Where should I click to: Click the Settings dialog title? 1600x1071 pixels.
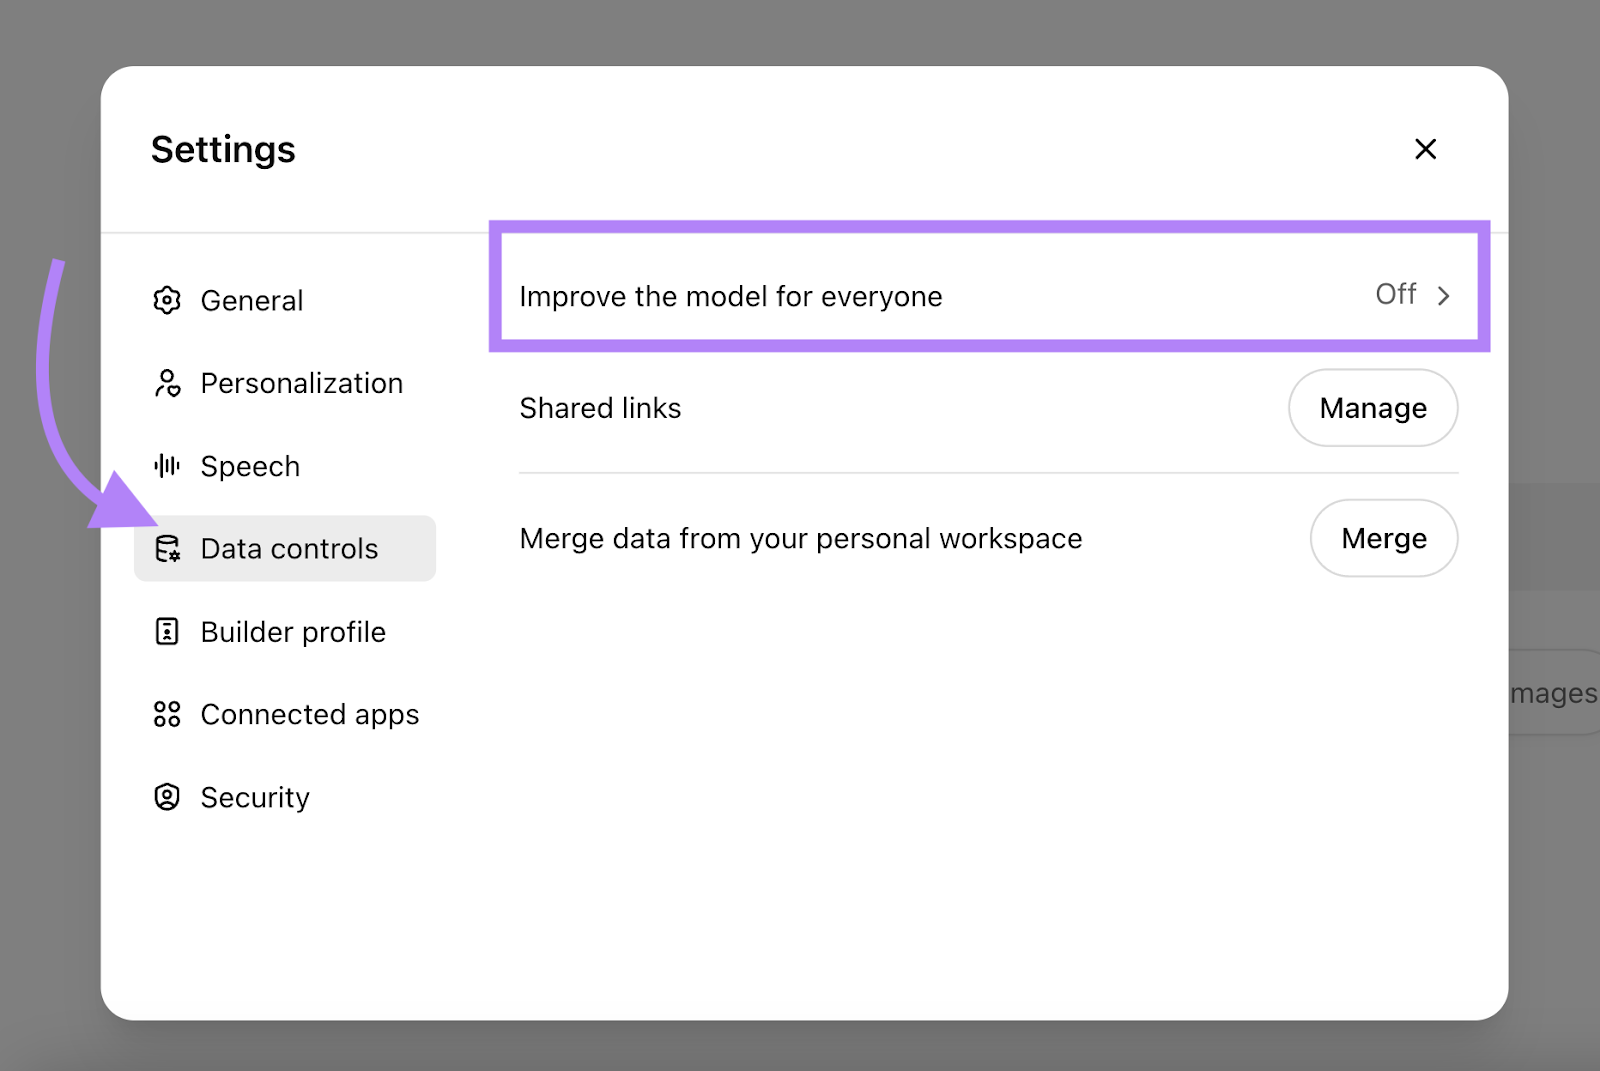click(x=222, y=148)
